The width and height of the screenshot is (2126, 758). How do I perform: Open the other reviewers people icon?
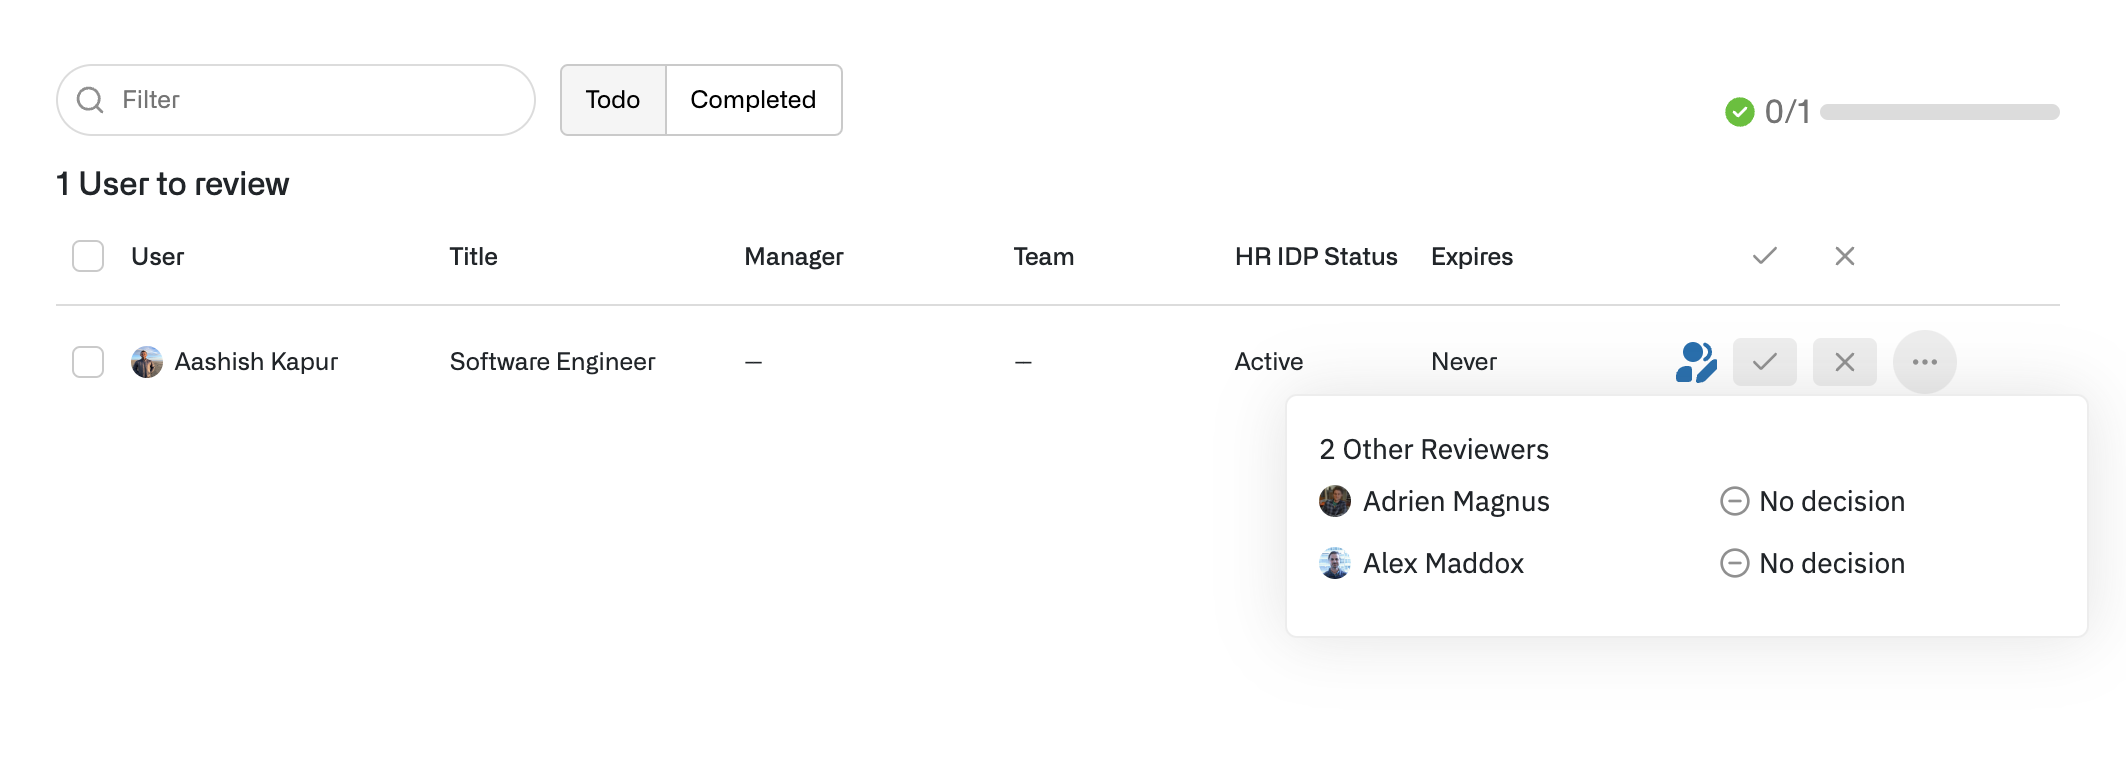(x=1695, y=362)
